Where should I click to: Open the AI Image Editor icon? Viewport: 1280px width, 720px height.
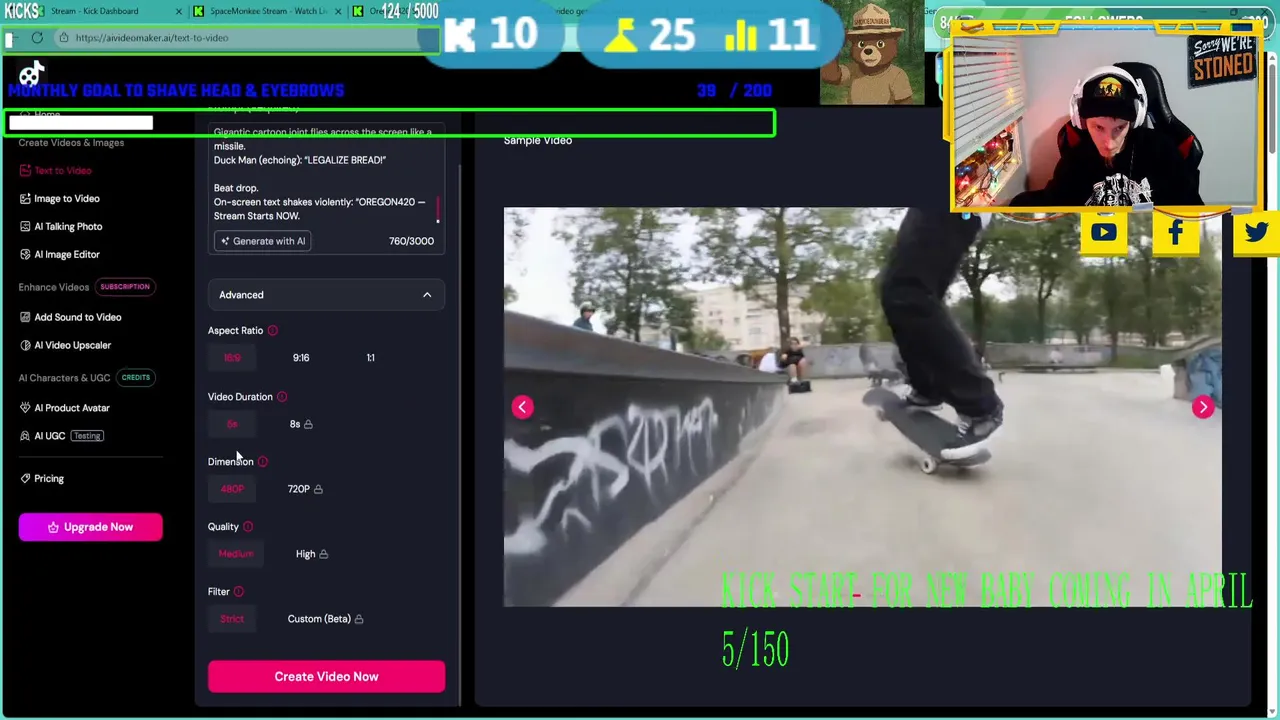(x=25, y=255)
